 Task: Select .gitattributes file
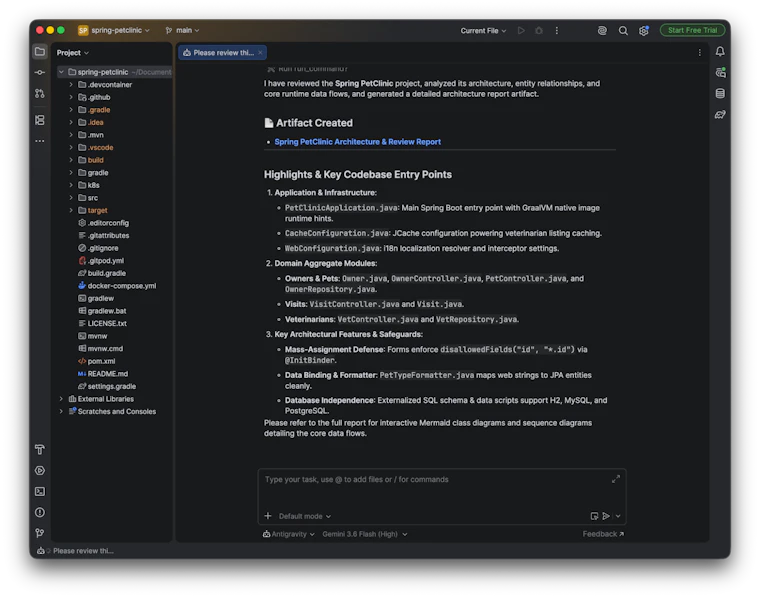[x=108, y=235]
